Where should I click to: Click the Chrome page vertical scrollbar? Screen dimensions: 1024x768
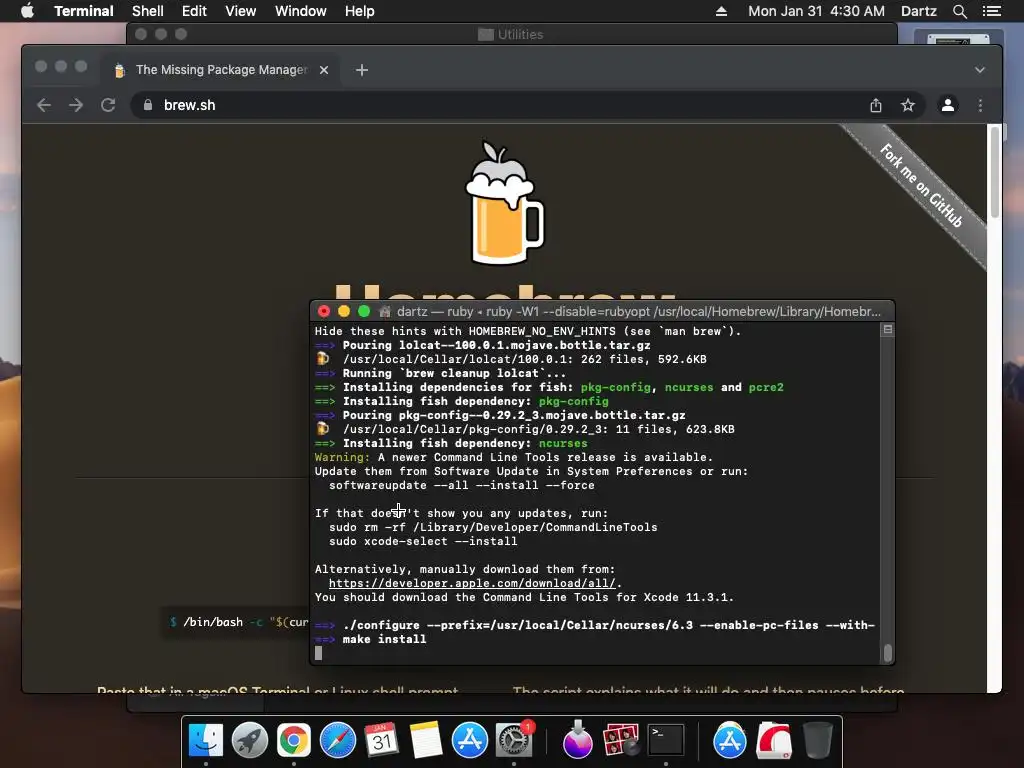[x=995, y=172]
